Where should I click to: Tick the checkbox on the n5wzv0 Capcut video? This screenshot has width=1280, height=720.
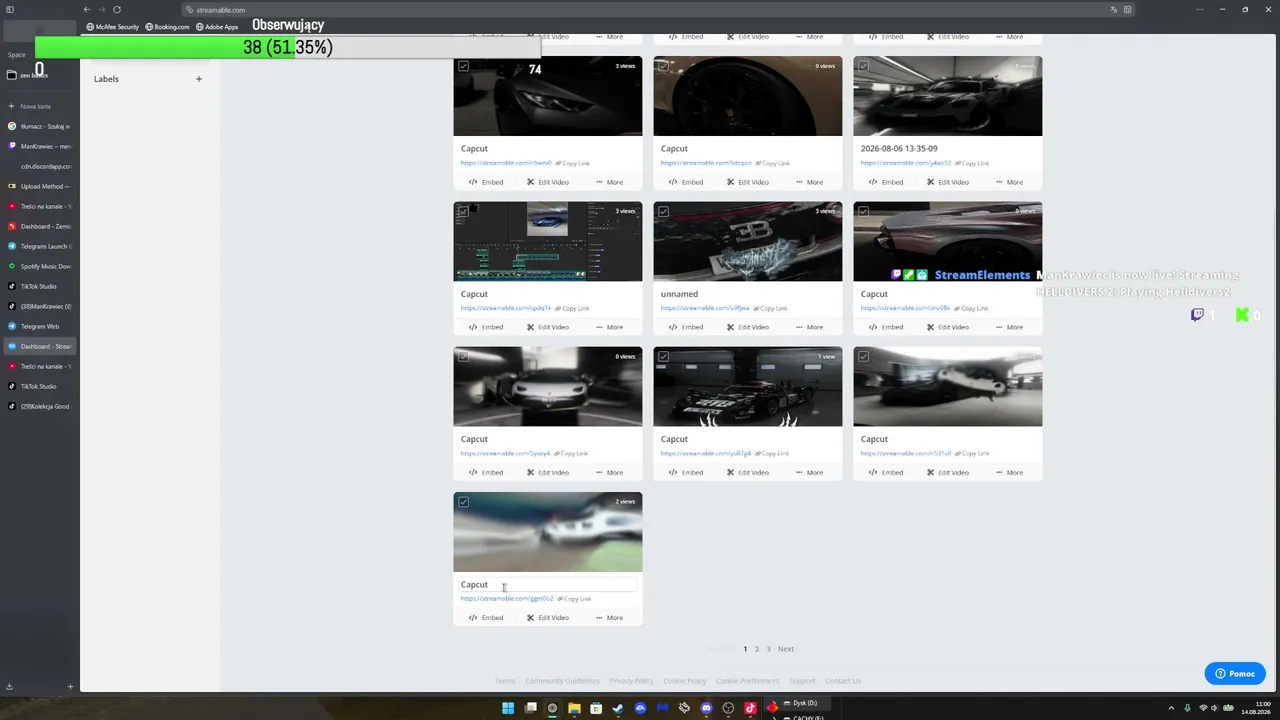point(463,66)
